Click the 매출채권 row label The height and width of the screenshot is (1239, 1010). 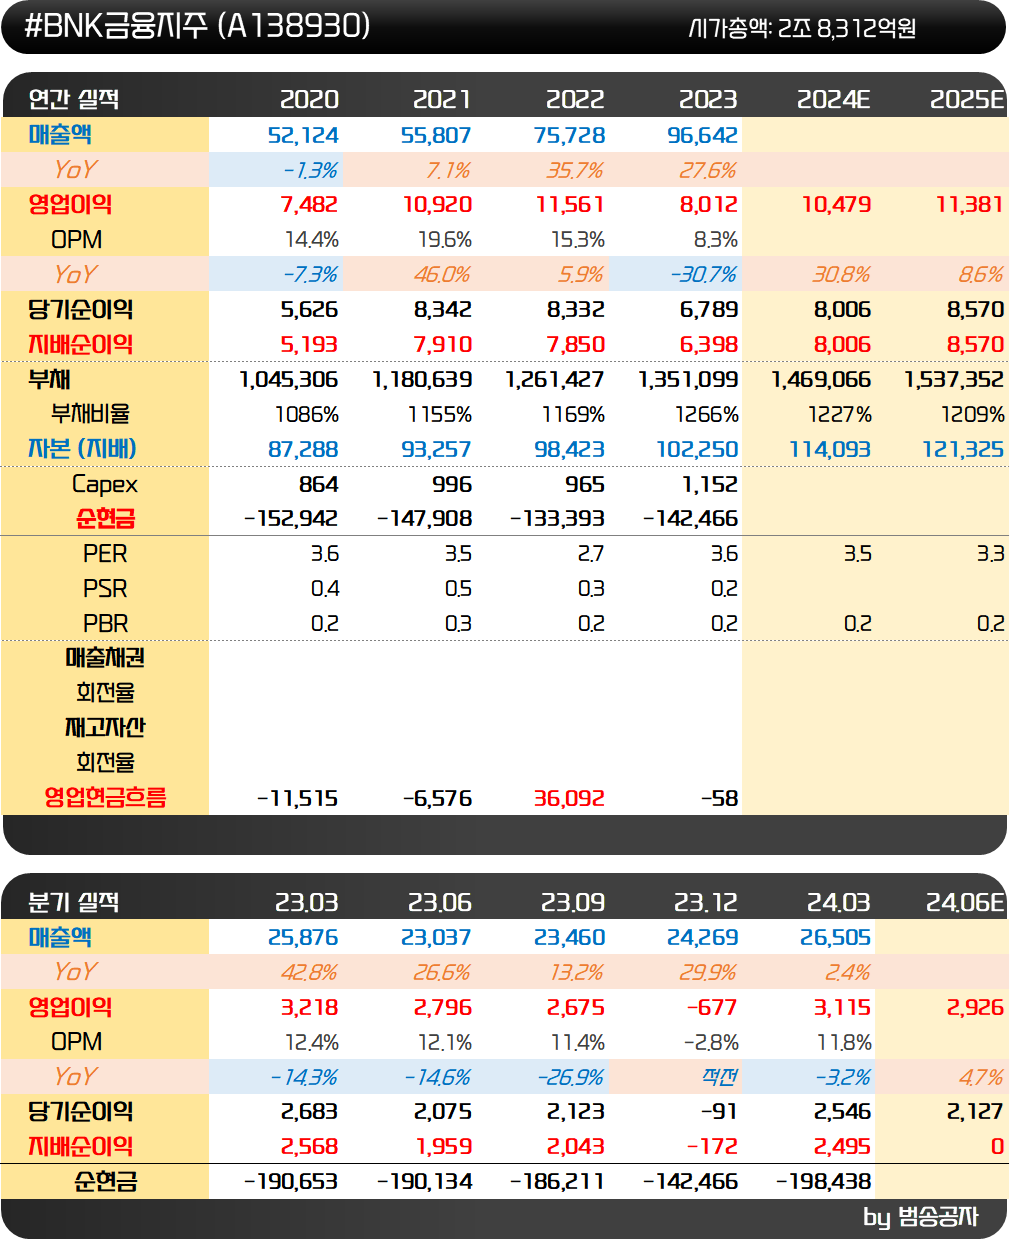(x=105, y=657)
